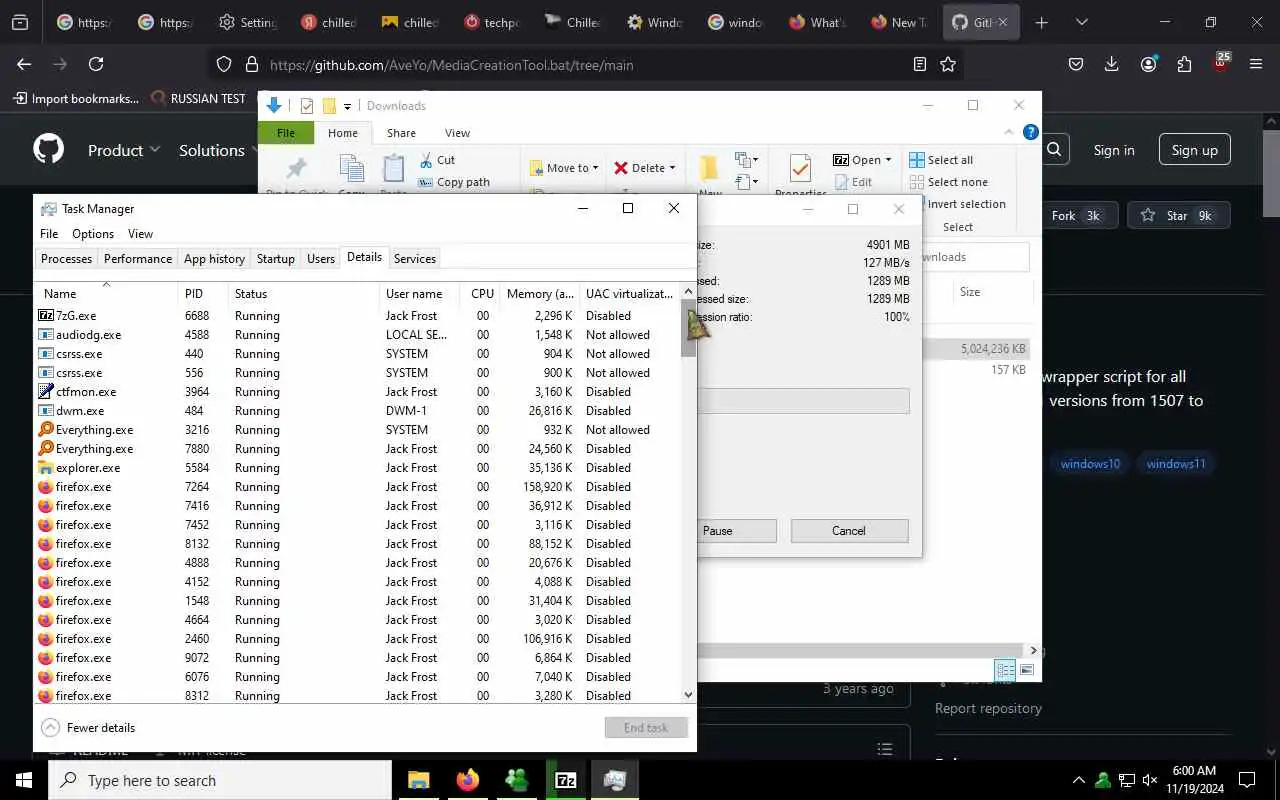Screen dimensions: 1280x800
Task: Open the network tray icon
Action: (1126, 780)
